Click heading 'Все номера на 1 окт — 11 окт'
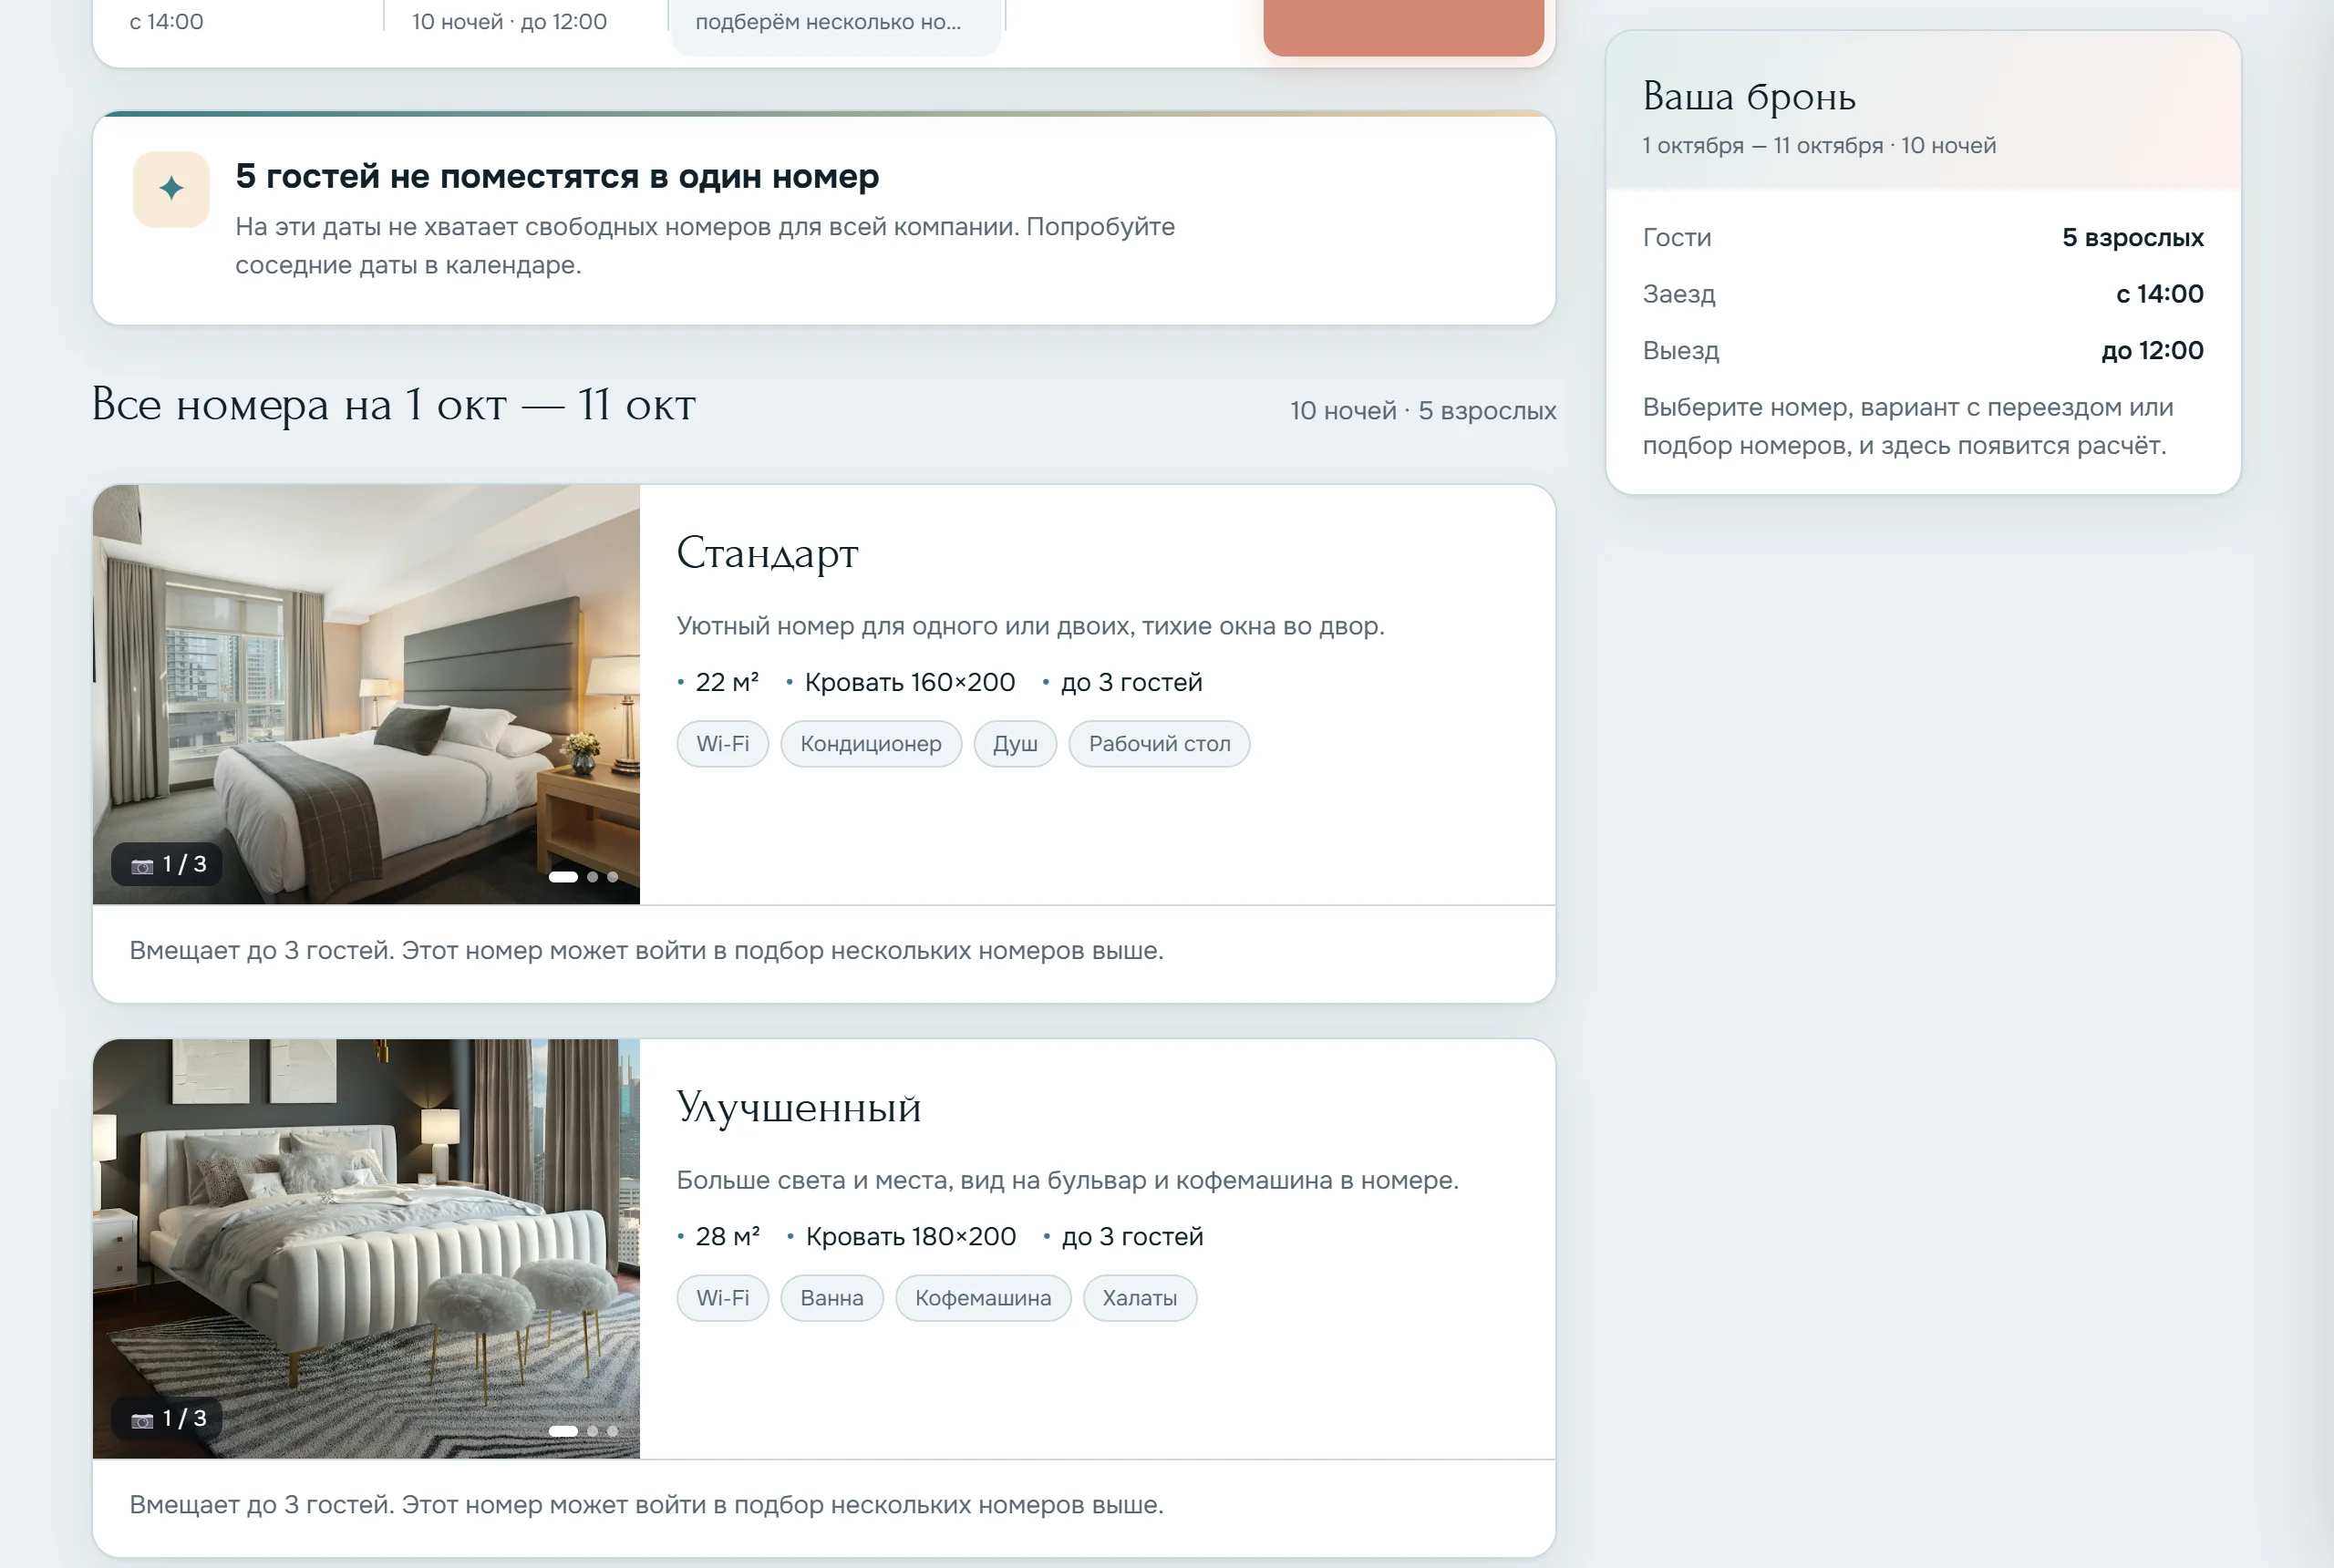The width and height of the screenshot is (2334, 1568). (x=394, y=405)
